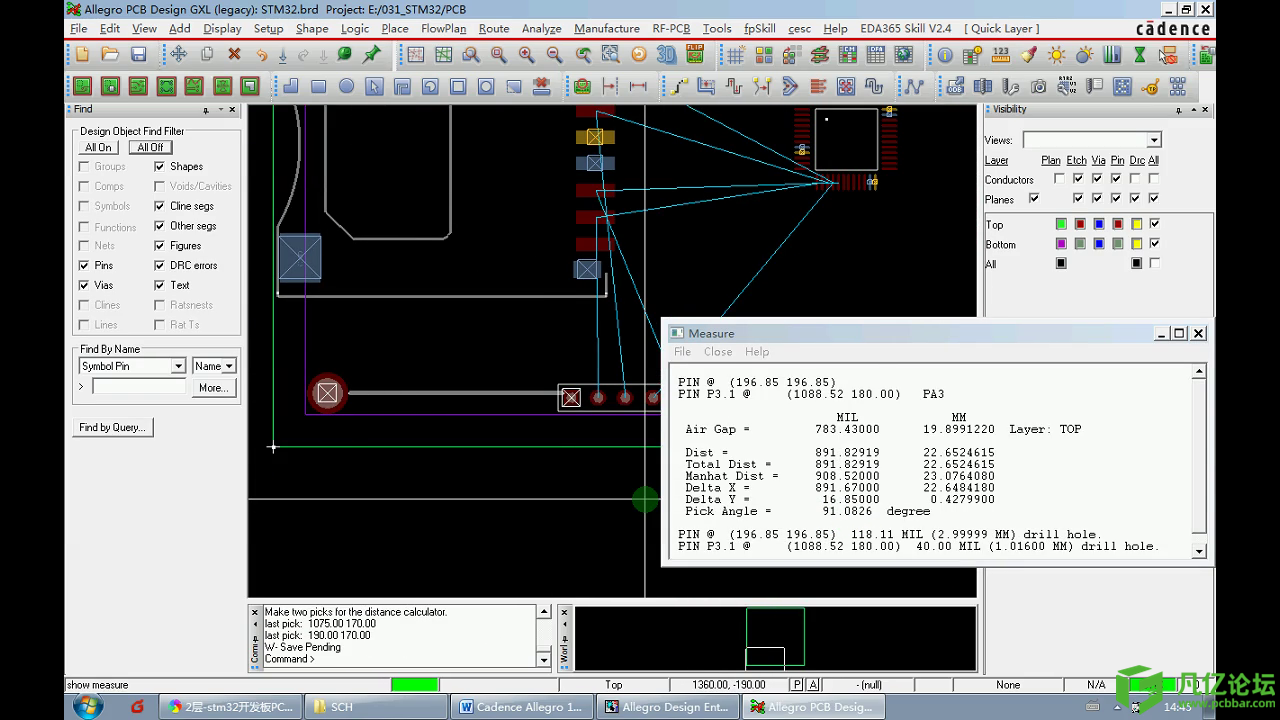Click the Zoom In magnifier icon
Screen dimensions: 1280x720
pyautogui.click(x=526, y=55)
